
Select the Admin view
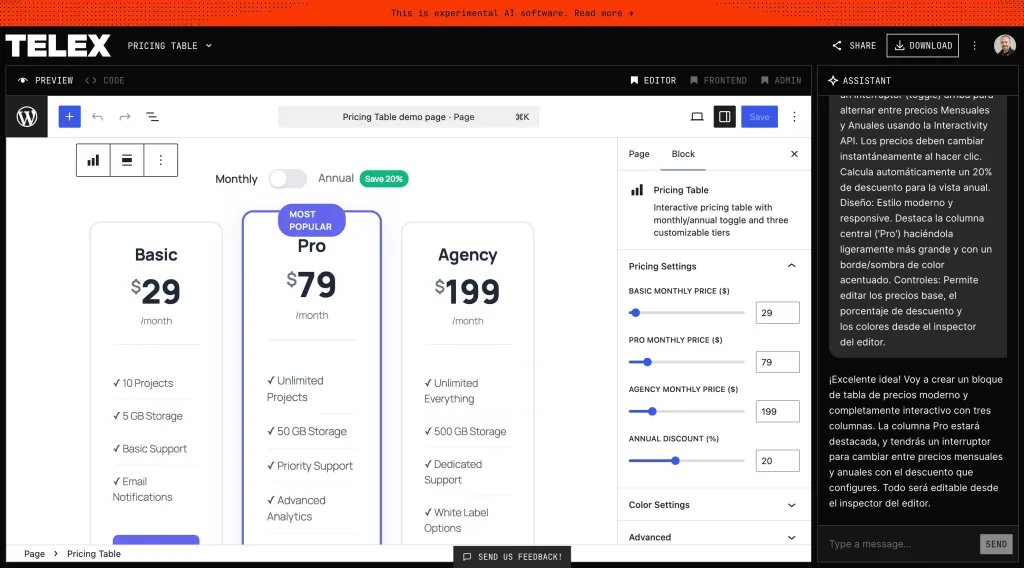click(781, 80)
